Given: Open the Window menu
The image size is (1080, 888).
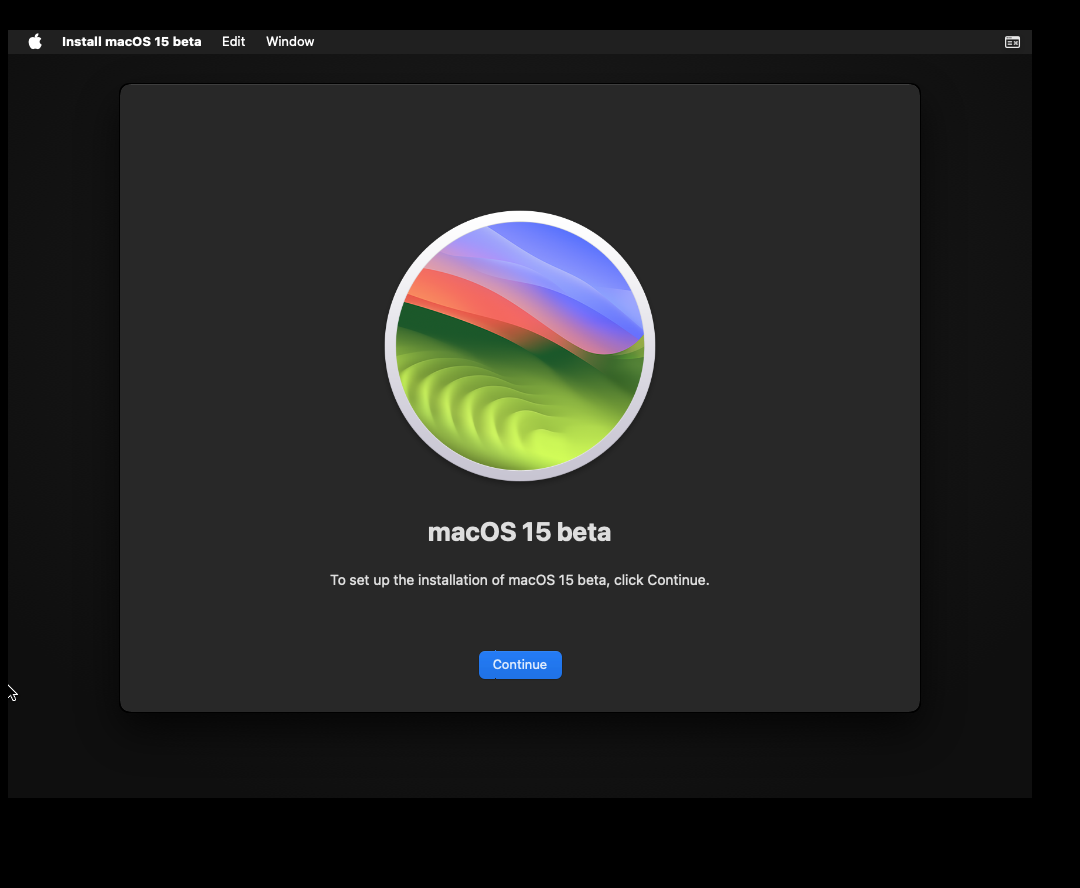Looking at the screenshot, I should tap(290, 42).
